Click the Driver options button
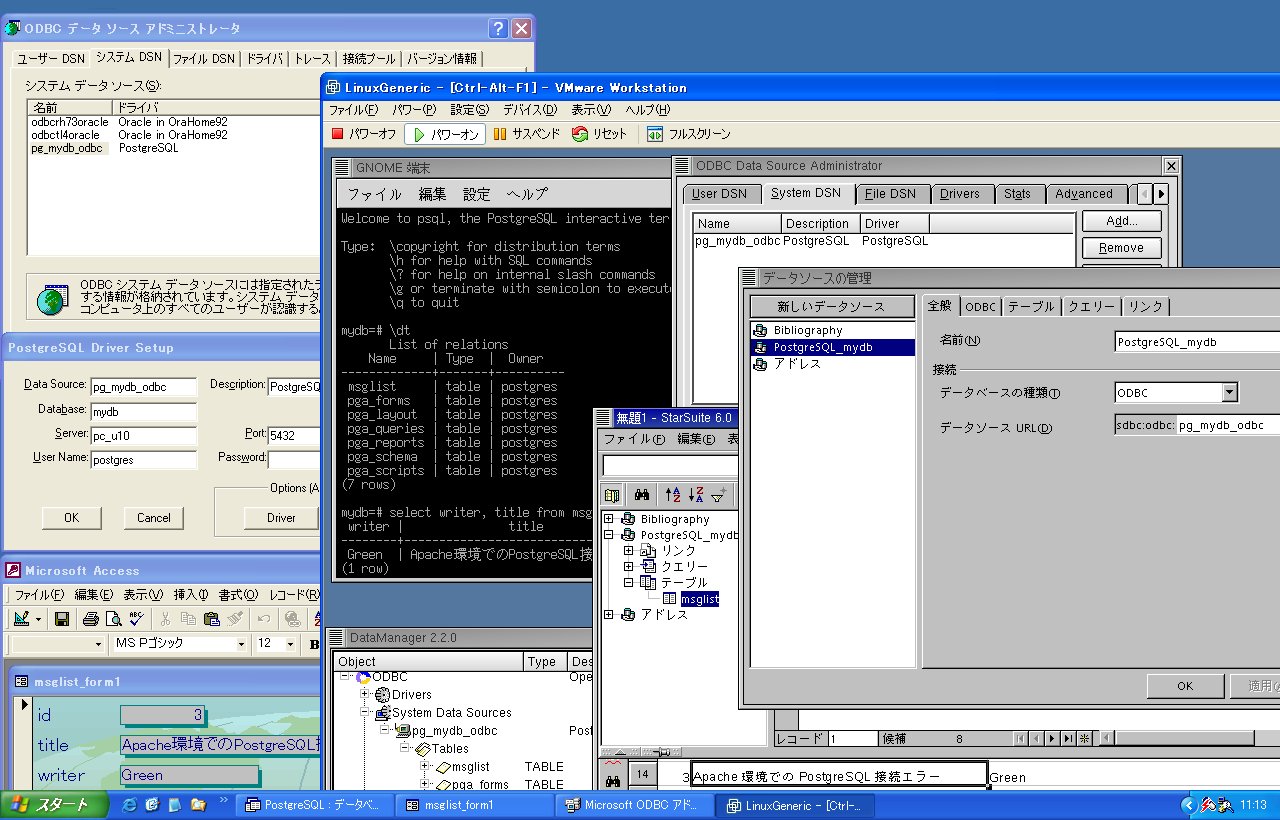The height and width of the screenshot is (820, 1280). pos(281,518)
